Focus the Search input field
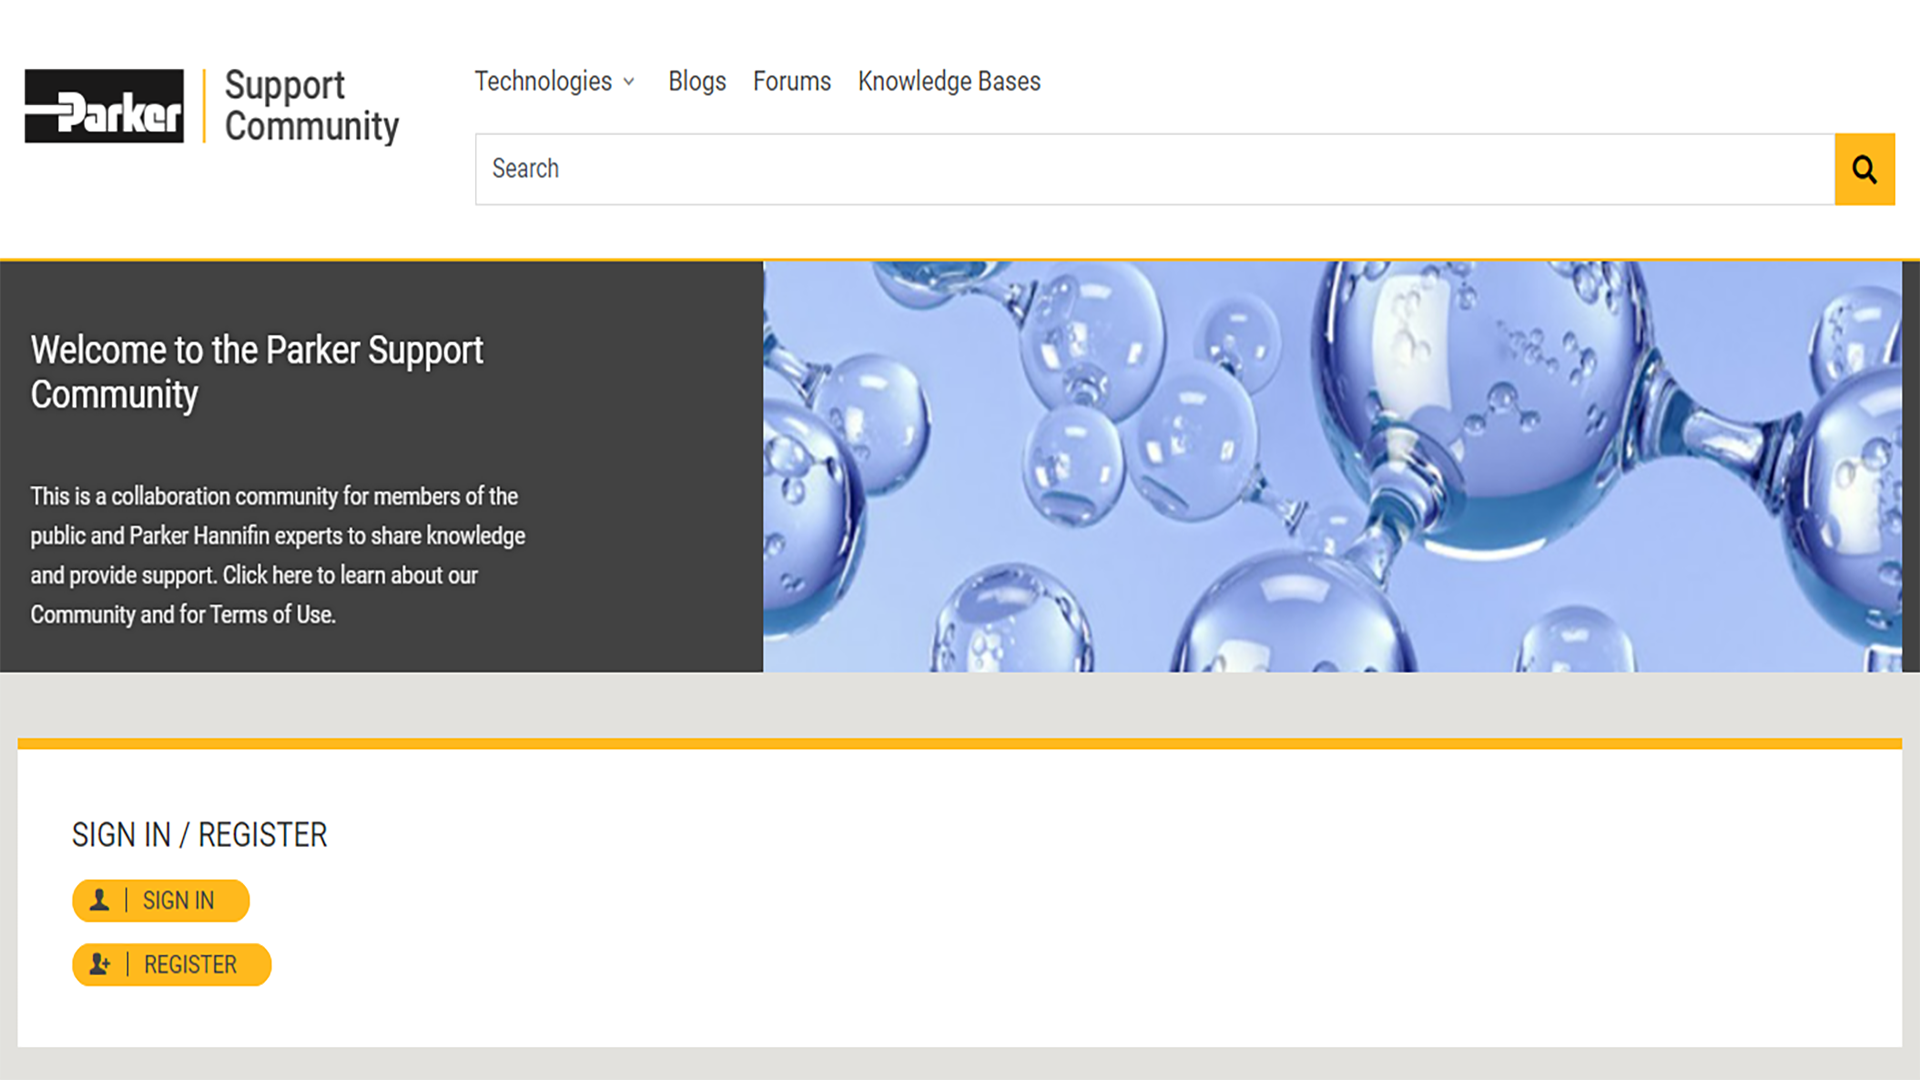Image resolution: width=1920 pixels, height=1080 pixels. [x=1150, y=169]
